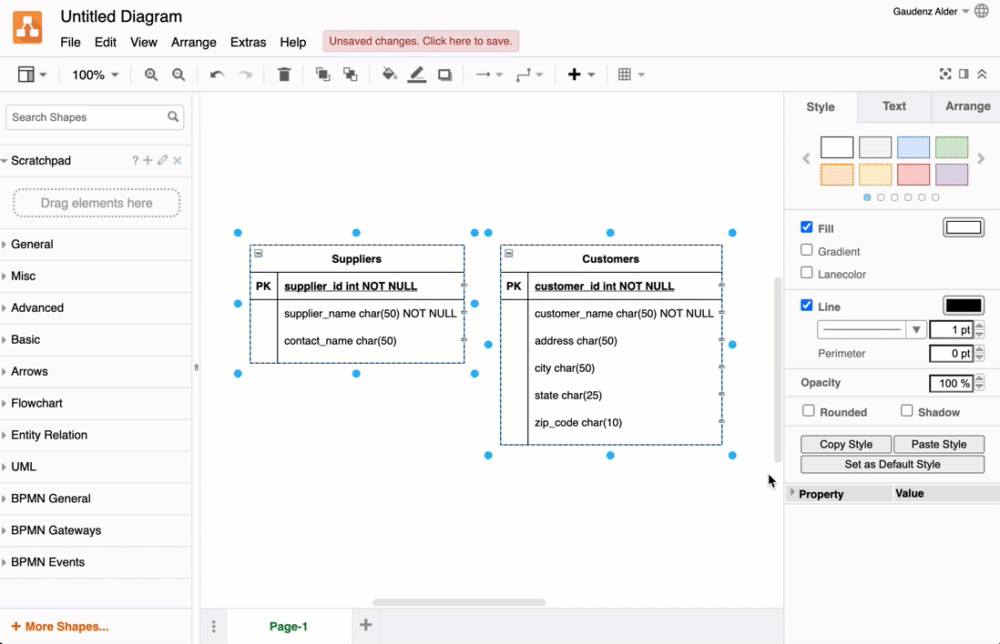This screenshot has height=644, width=1000.
Task: Open the 100% zoom dropdown
Action: tap(95, 75)
